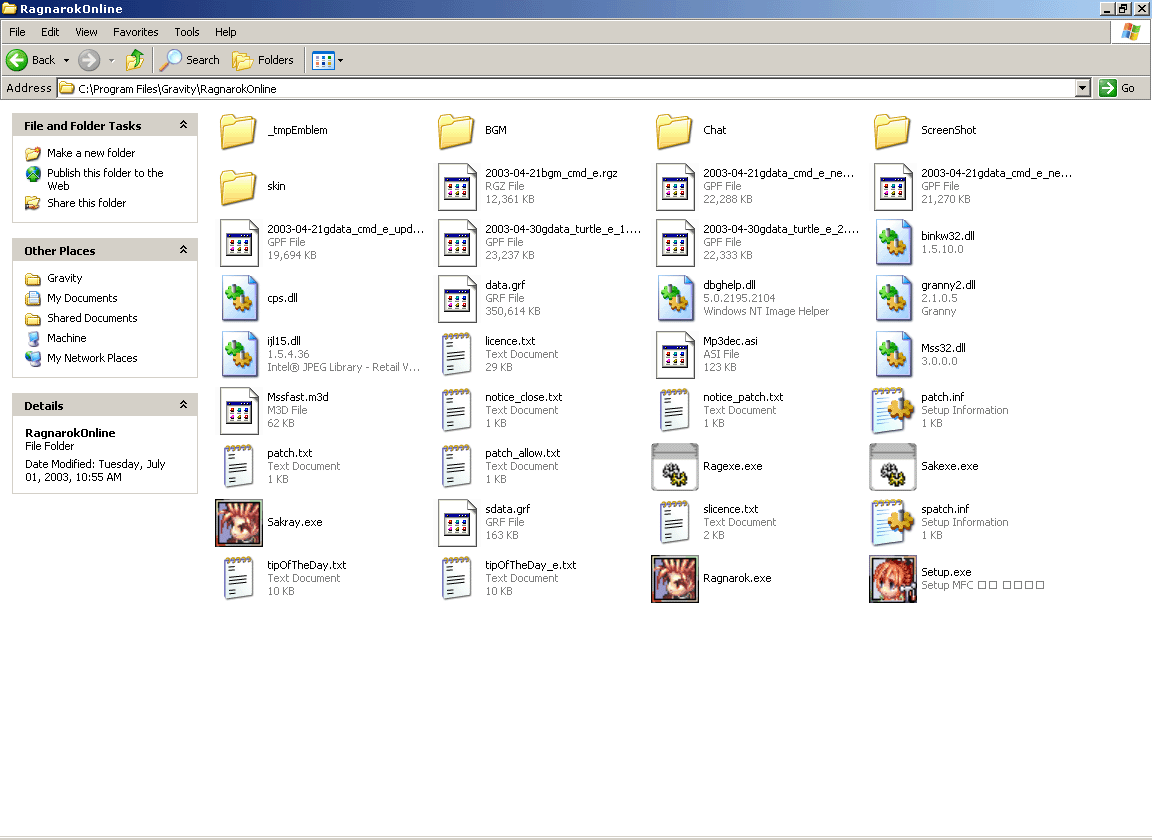Open the BGM folder icon
The width and height of the screenshot is (1152, 840).
[x=456, y=131]
